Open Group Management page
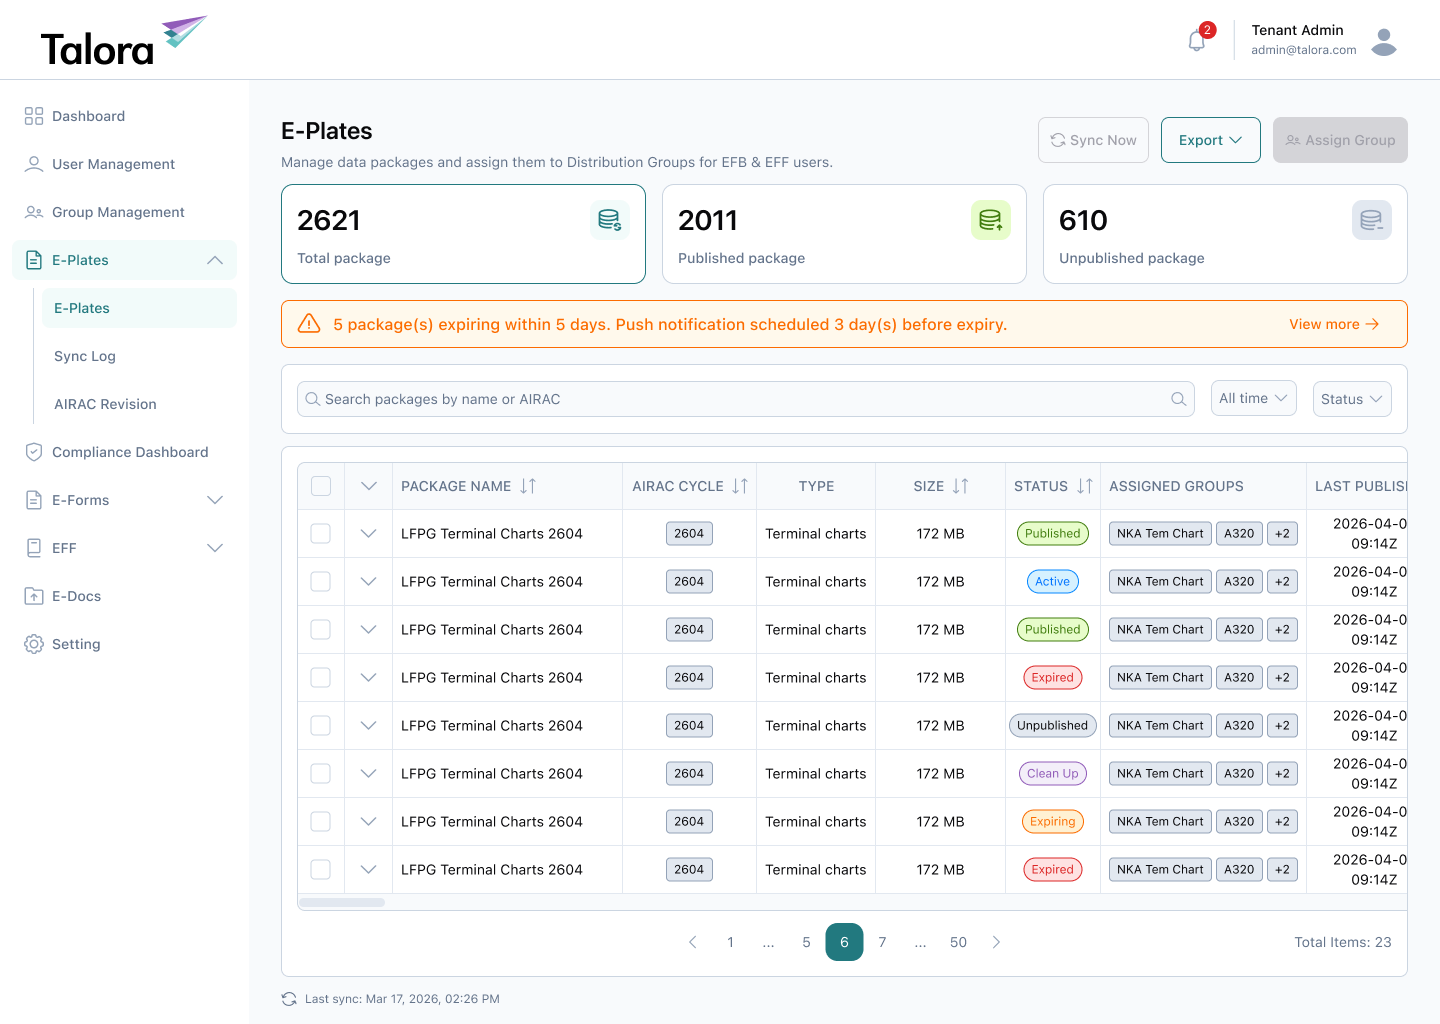This screenshot has height=1024, width=1440. coord(124,212)
